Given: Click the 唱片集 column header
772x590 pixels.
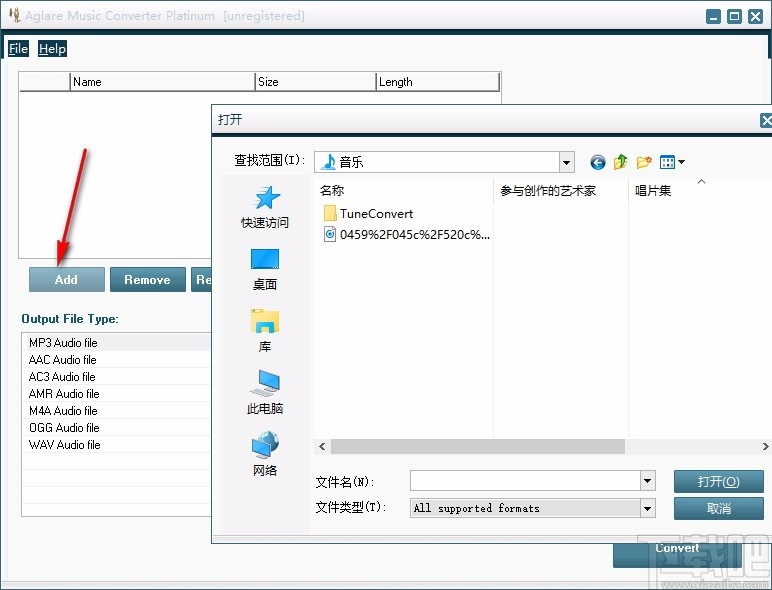Looking at the screenshot, I should 700,191.
